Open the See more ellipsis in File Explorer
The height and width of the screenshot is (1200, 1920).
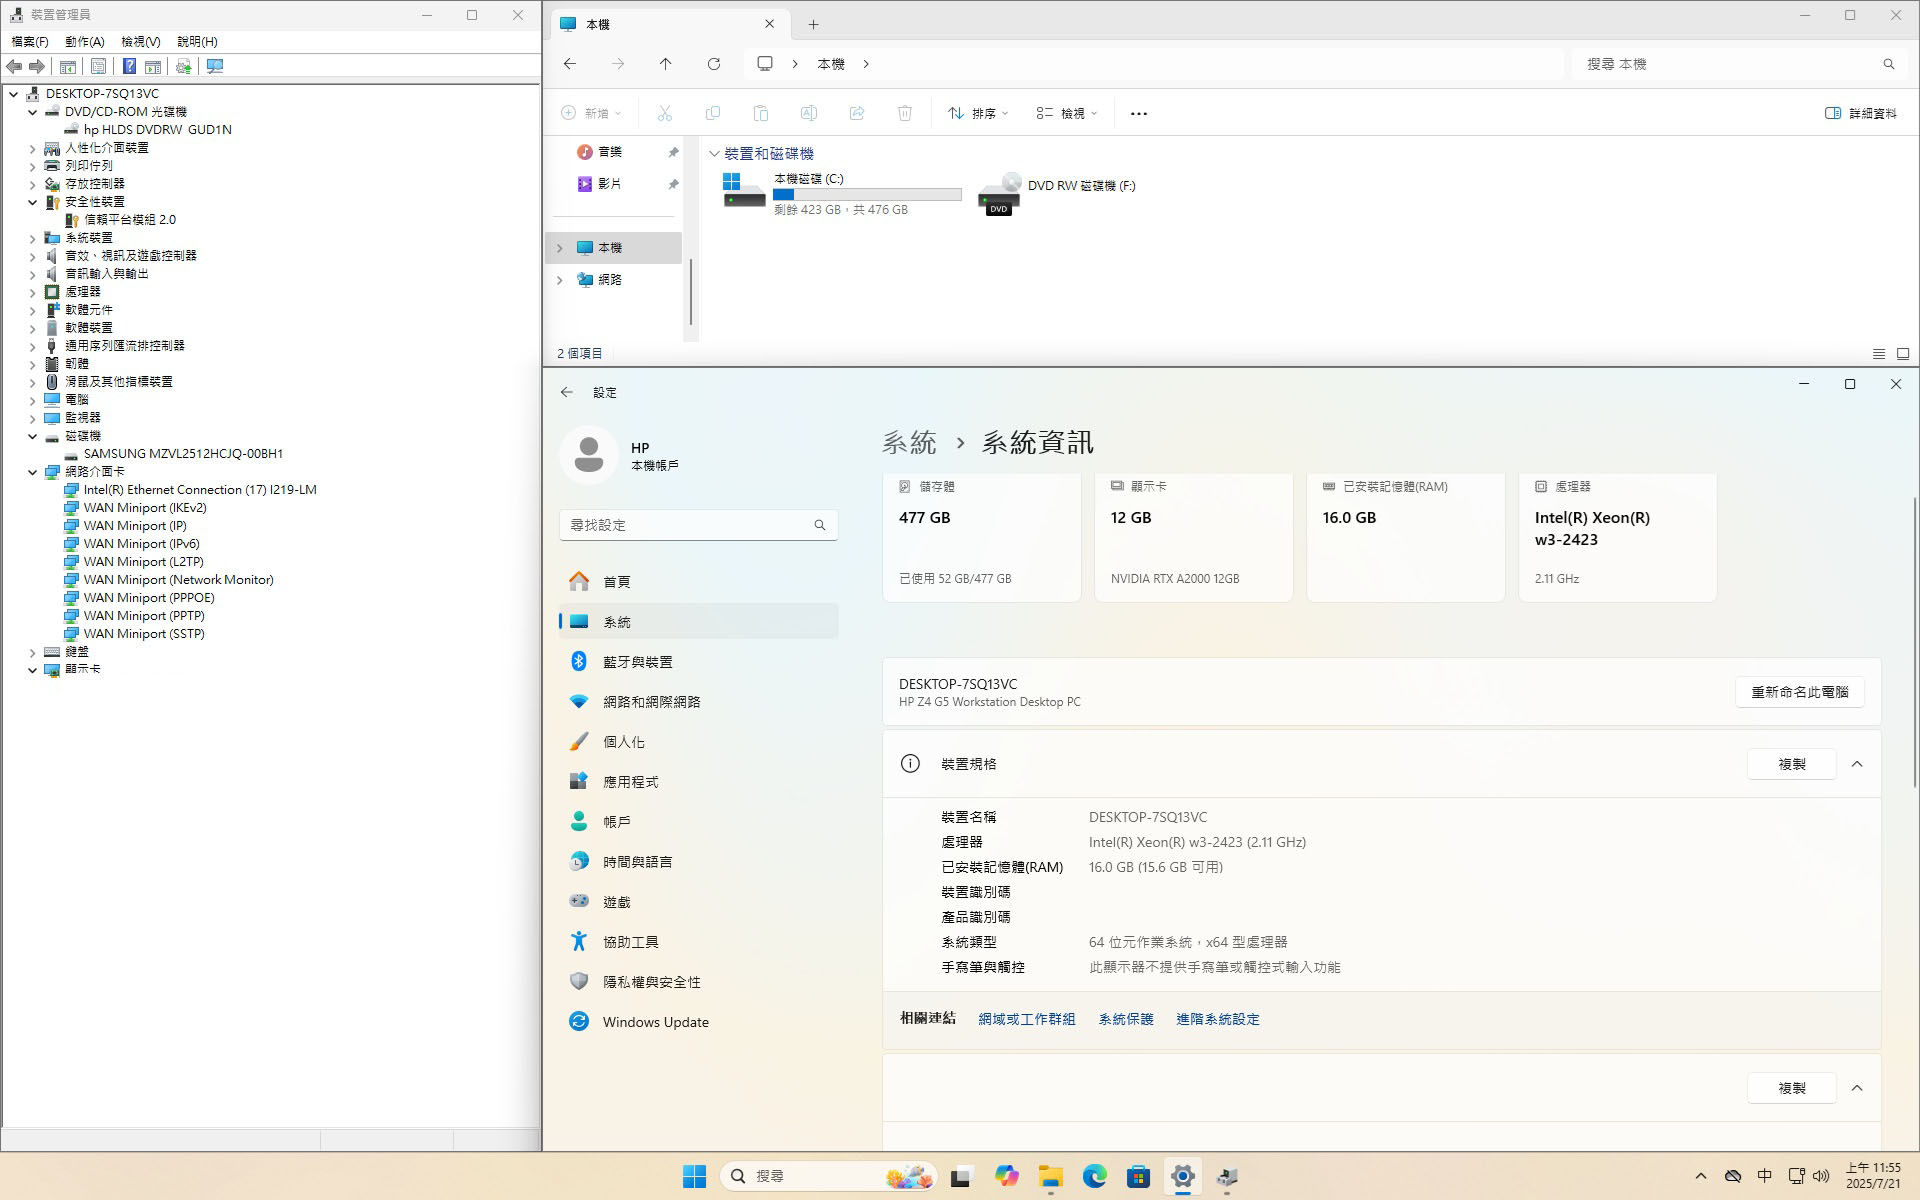point(1139,113)
